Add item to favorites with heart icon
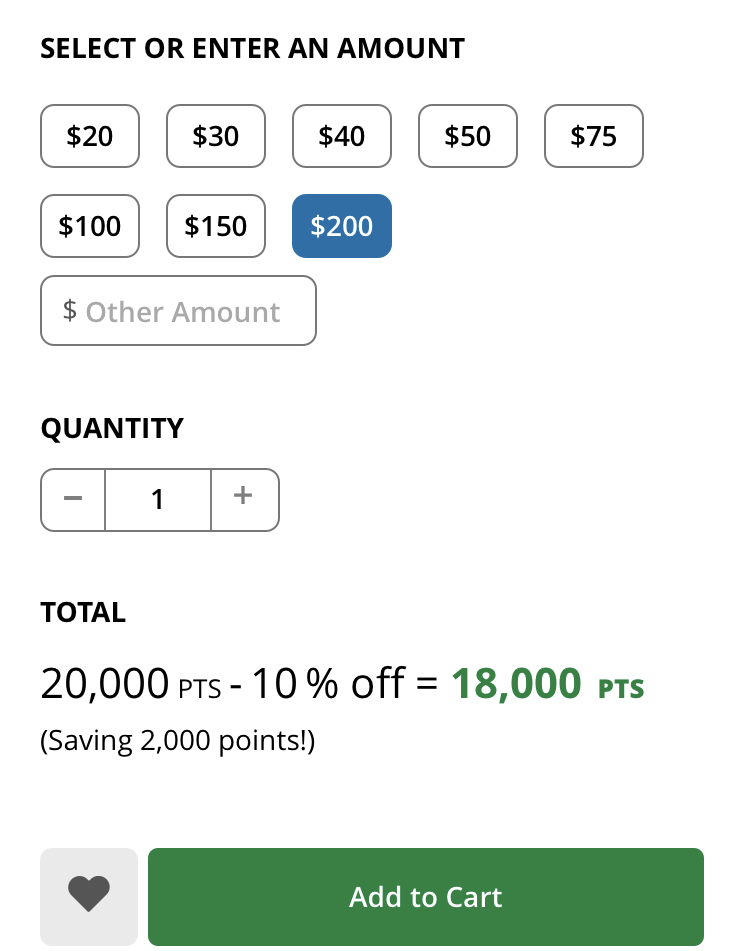Image resolution: width=750 pixels, height=951 pixels. [89, 896]
